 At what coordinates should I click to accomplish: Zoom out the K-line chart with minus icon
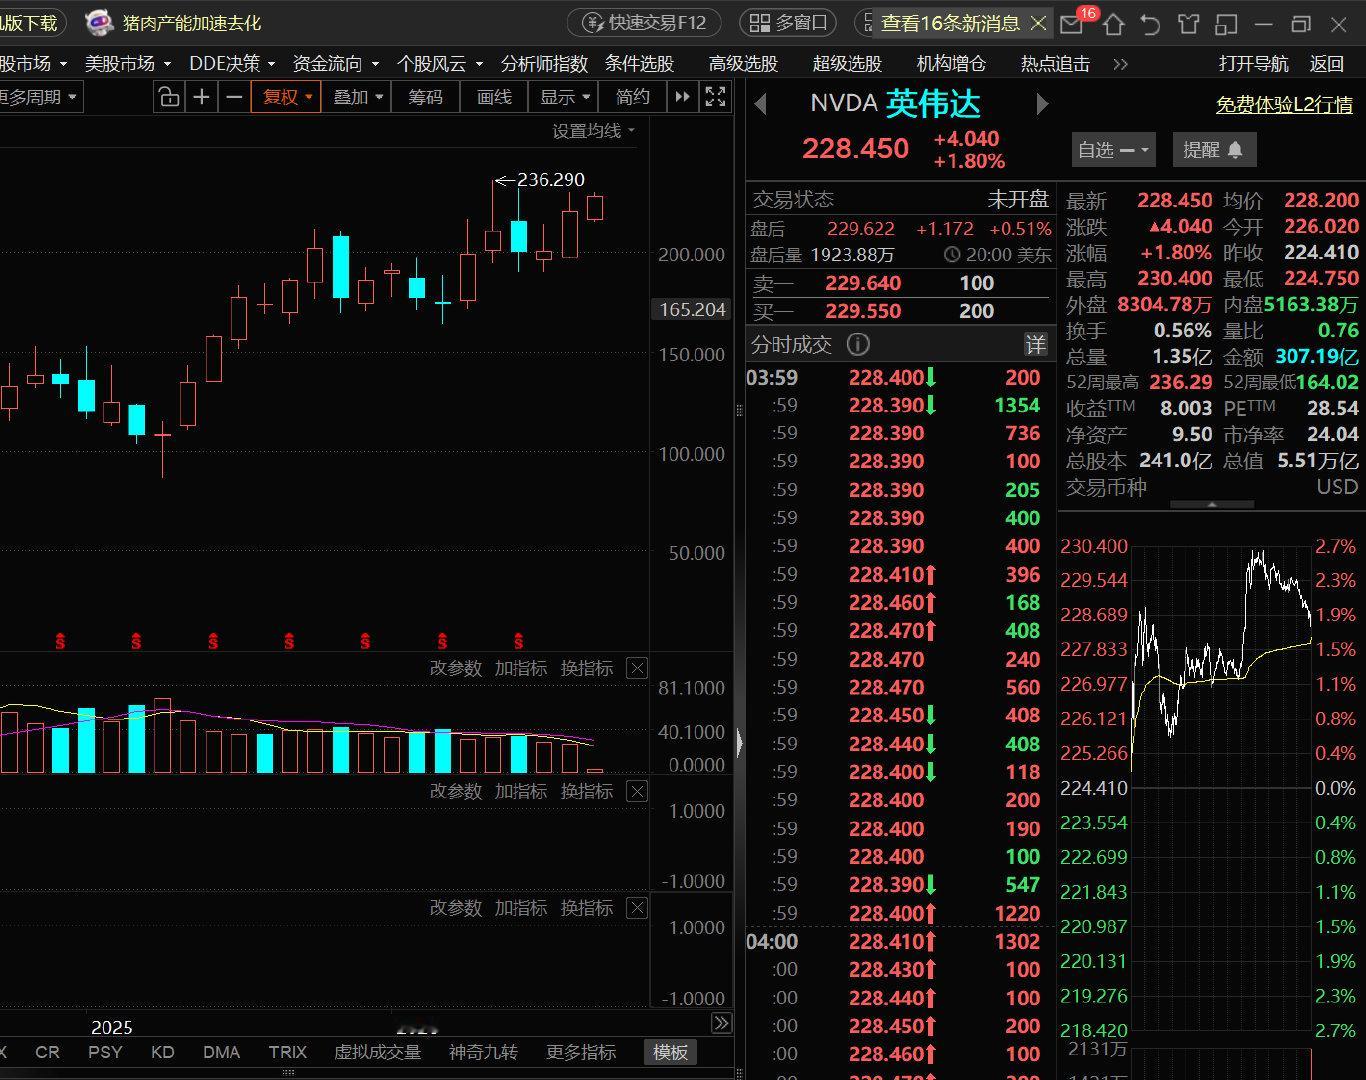pyautogui.click(x=234, y=97)
